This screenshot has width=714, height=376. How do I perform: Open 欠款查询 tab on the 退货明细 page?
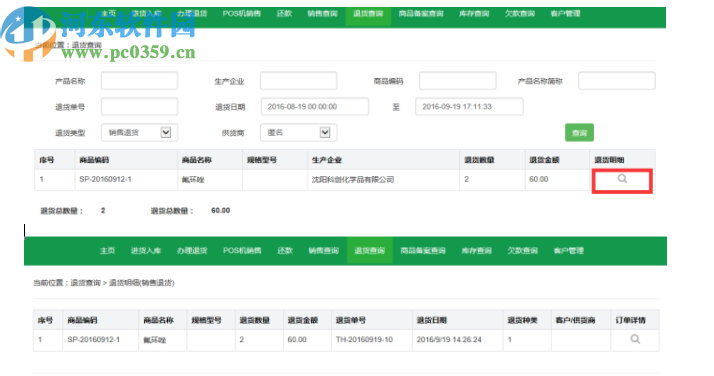pyautogui.click(x=522, y=250)
